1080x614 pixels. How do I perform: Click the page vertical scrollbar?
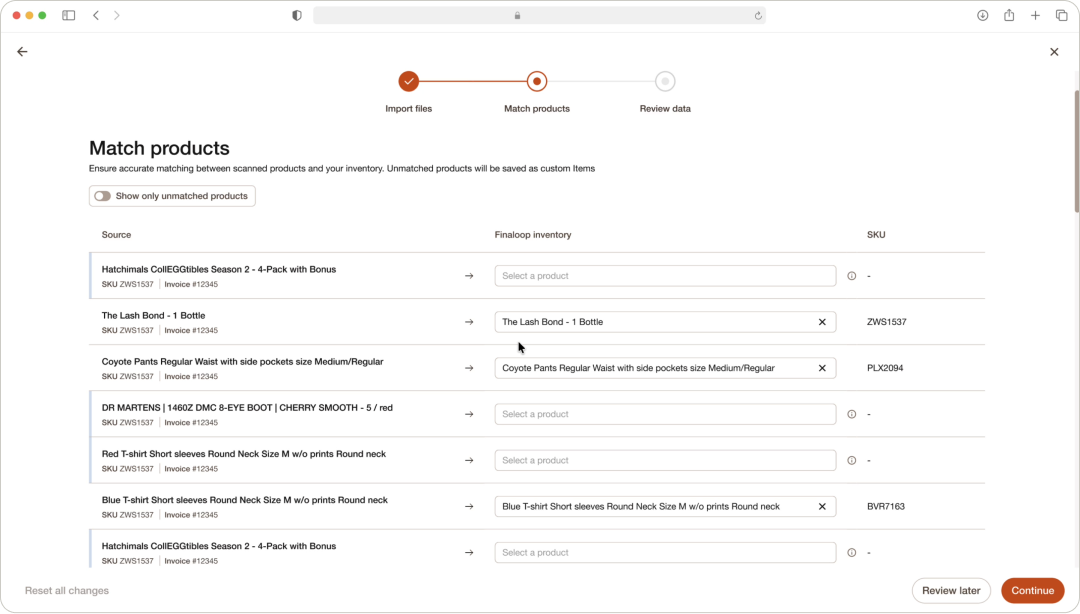[x=1077, y=152]
